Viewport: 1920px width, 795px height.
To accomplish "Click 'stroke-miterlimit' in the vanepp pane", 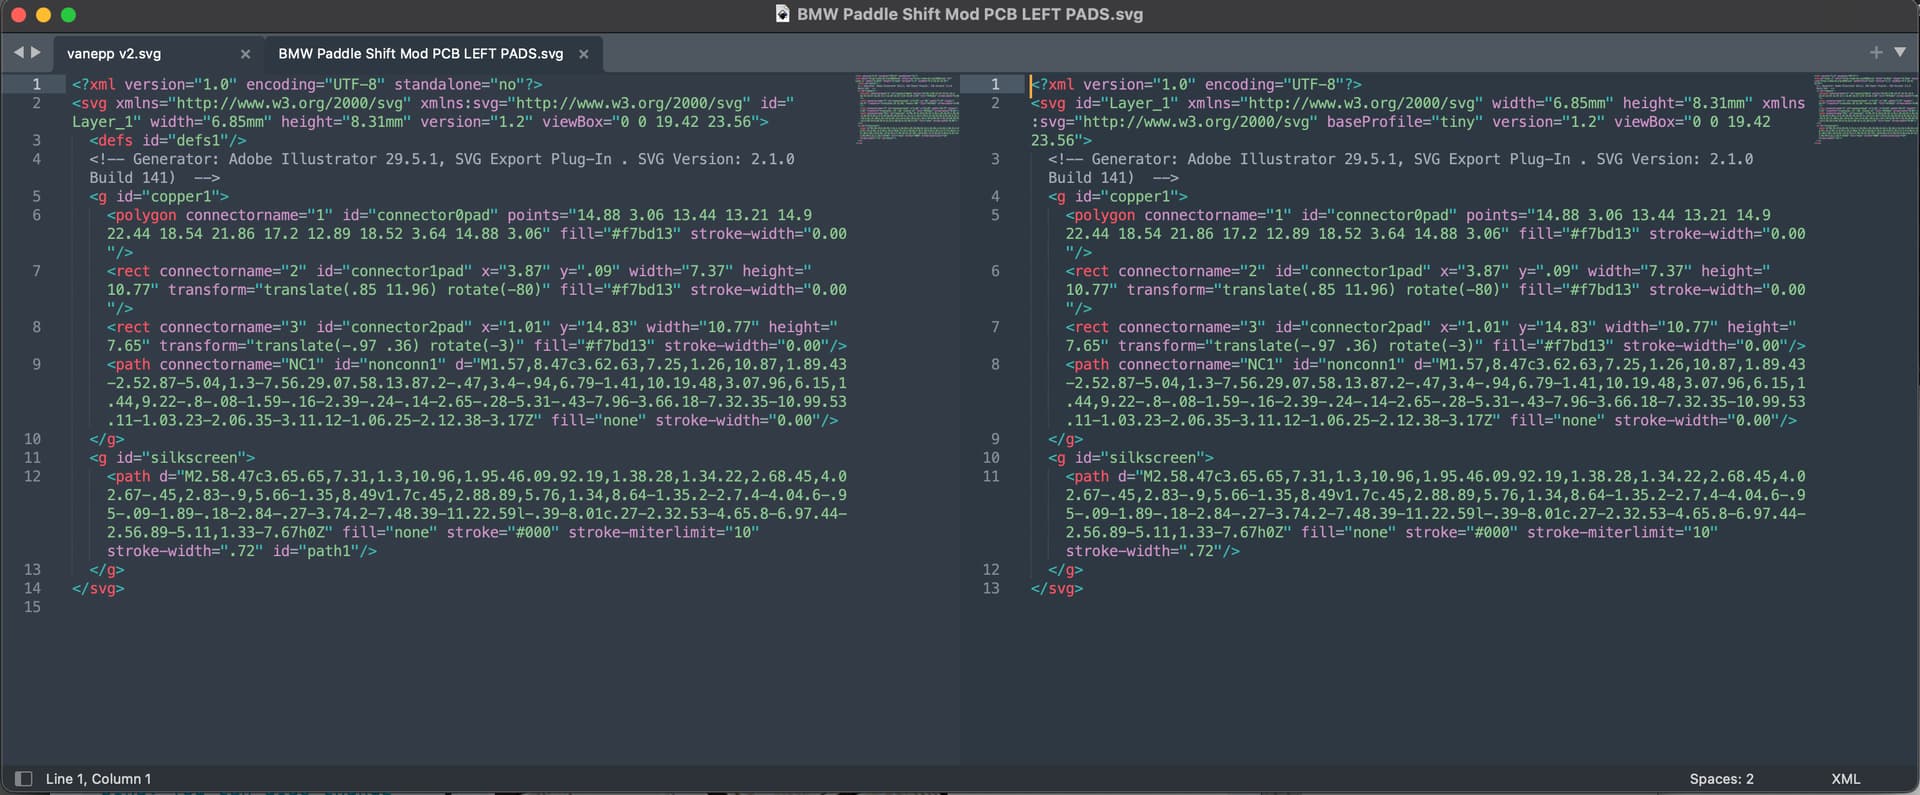I will pos(643,532).
